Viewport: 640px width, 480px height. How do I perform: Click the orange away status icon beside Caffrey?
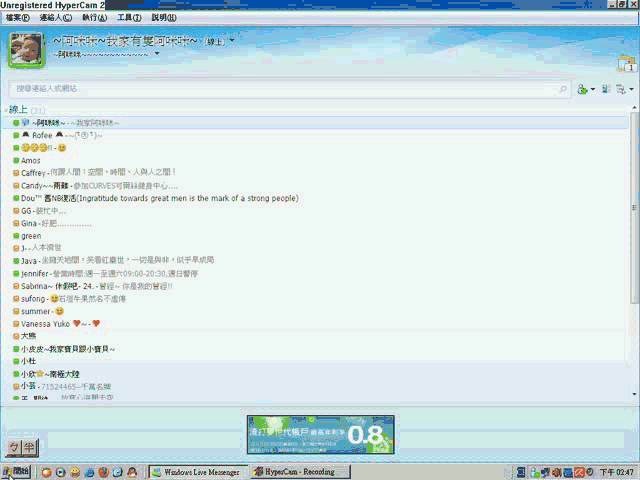(16, 173)
